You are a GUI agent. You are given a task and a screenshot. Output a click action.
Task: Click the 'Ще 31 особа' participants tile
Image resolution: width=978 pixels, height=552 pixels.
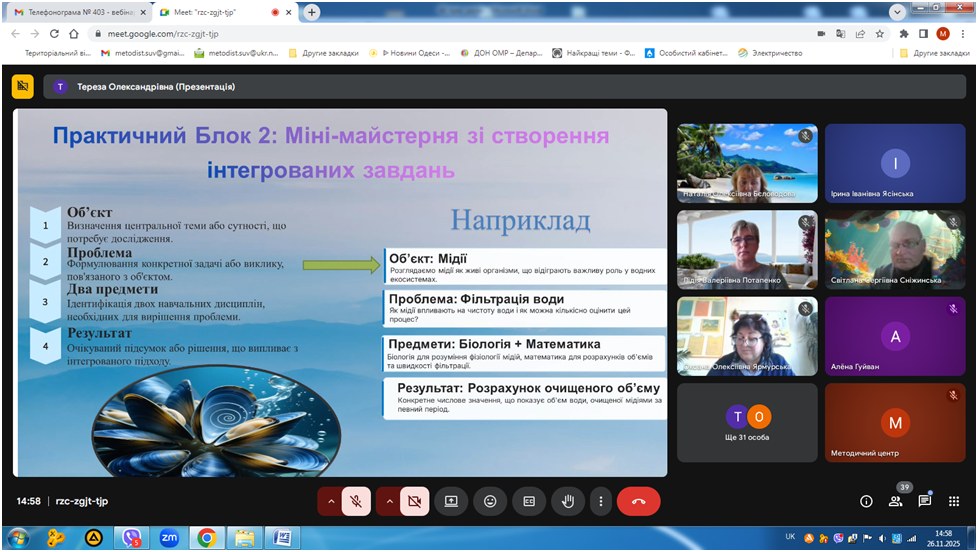pos(746,423)
